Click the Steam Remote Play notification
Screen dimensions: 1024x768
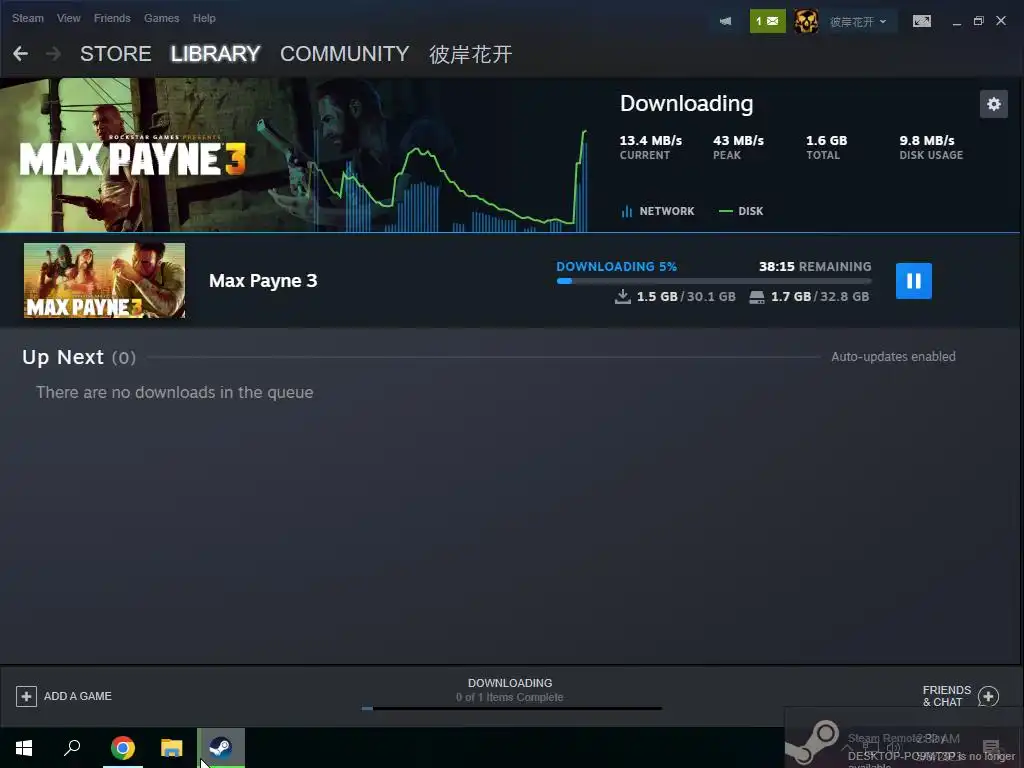click(x=904, y=738)
